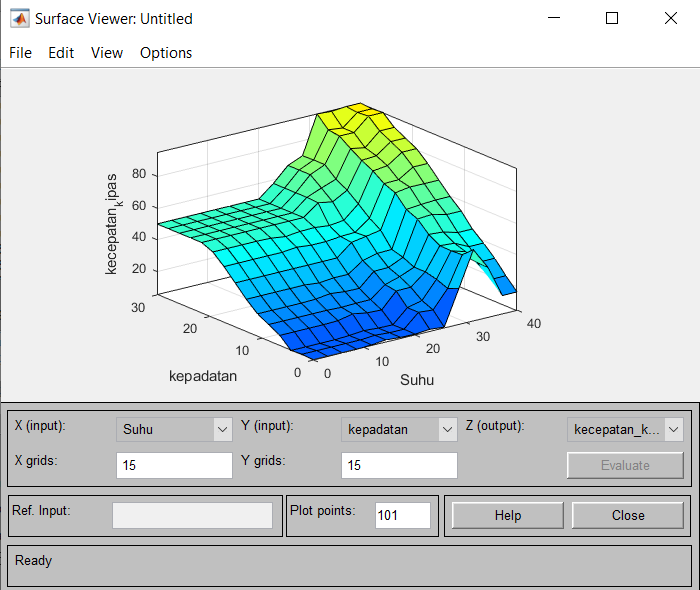This screenshot has width=700, height=590.
Task: Click the X (input): label
Action: pos(40,425)
